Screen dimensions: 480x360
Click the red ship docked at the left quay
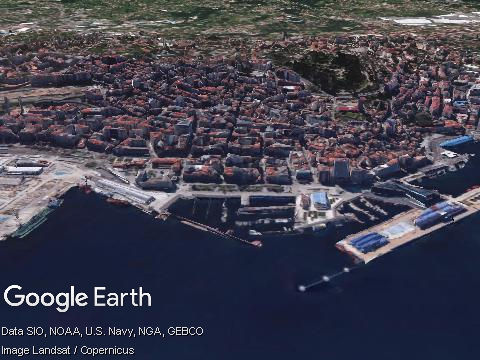pos(117,202)
